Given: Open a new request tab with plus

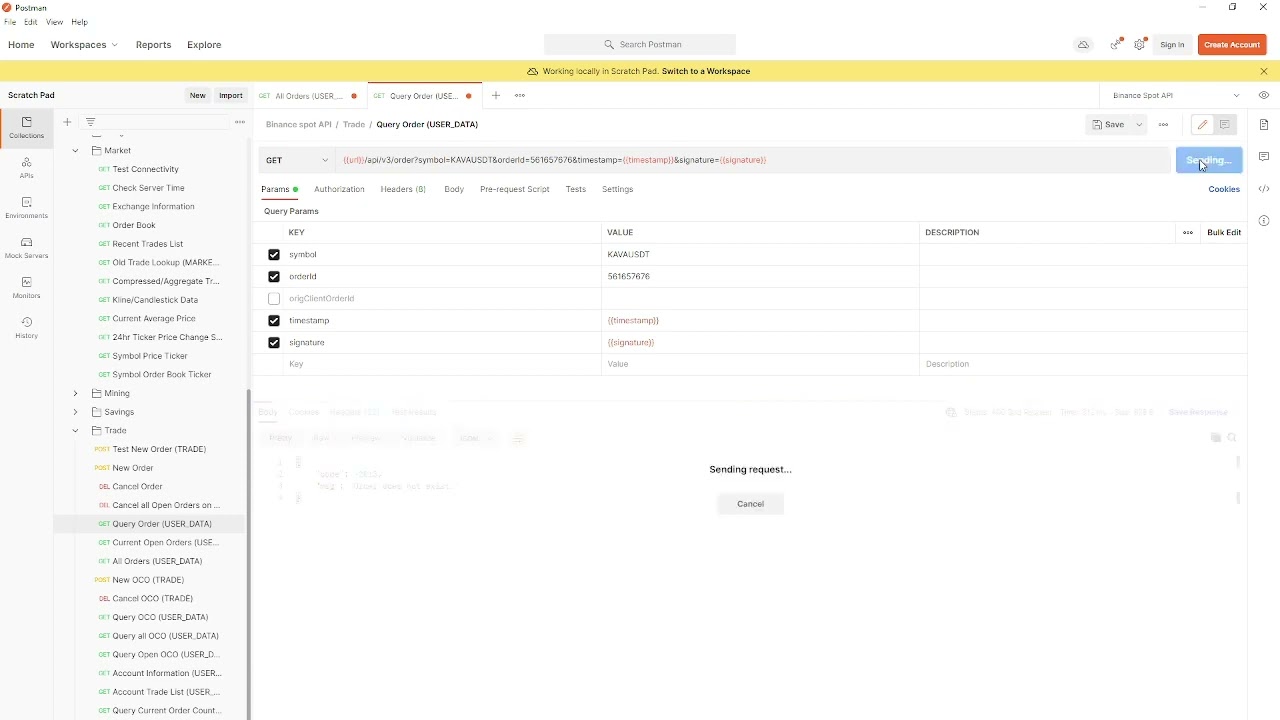Looking at the screenshot, I should (496, 96).
